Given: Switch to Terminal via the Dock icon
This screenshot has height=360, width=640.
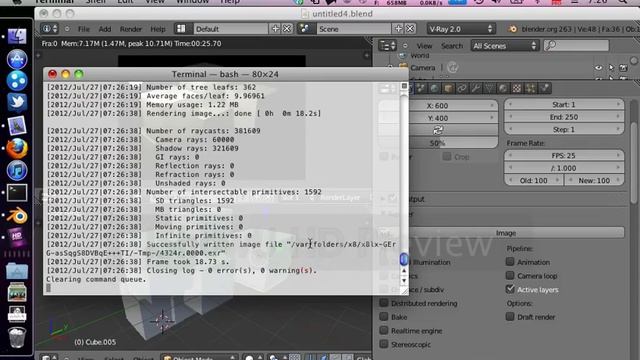Looking at the screenshot, I should click(x=17, y=193).
